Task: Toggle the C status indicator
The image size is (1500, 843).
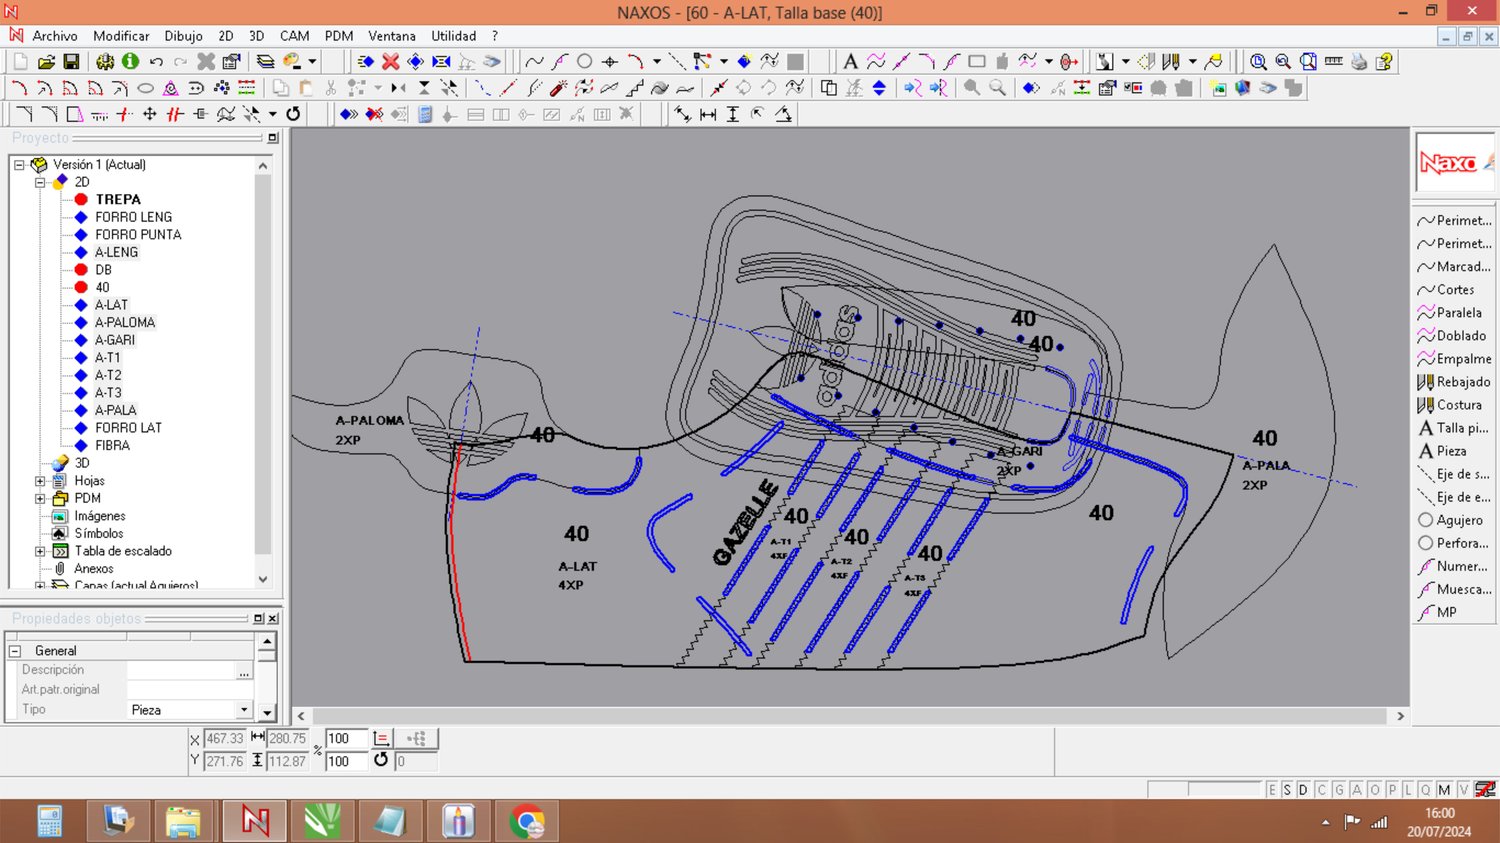Action: click(1321, 790)
